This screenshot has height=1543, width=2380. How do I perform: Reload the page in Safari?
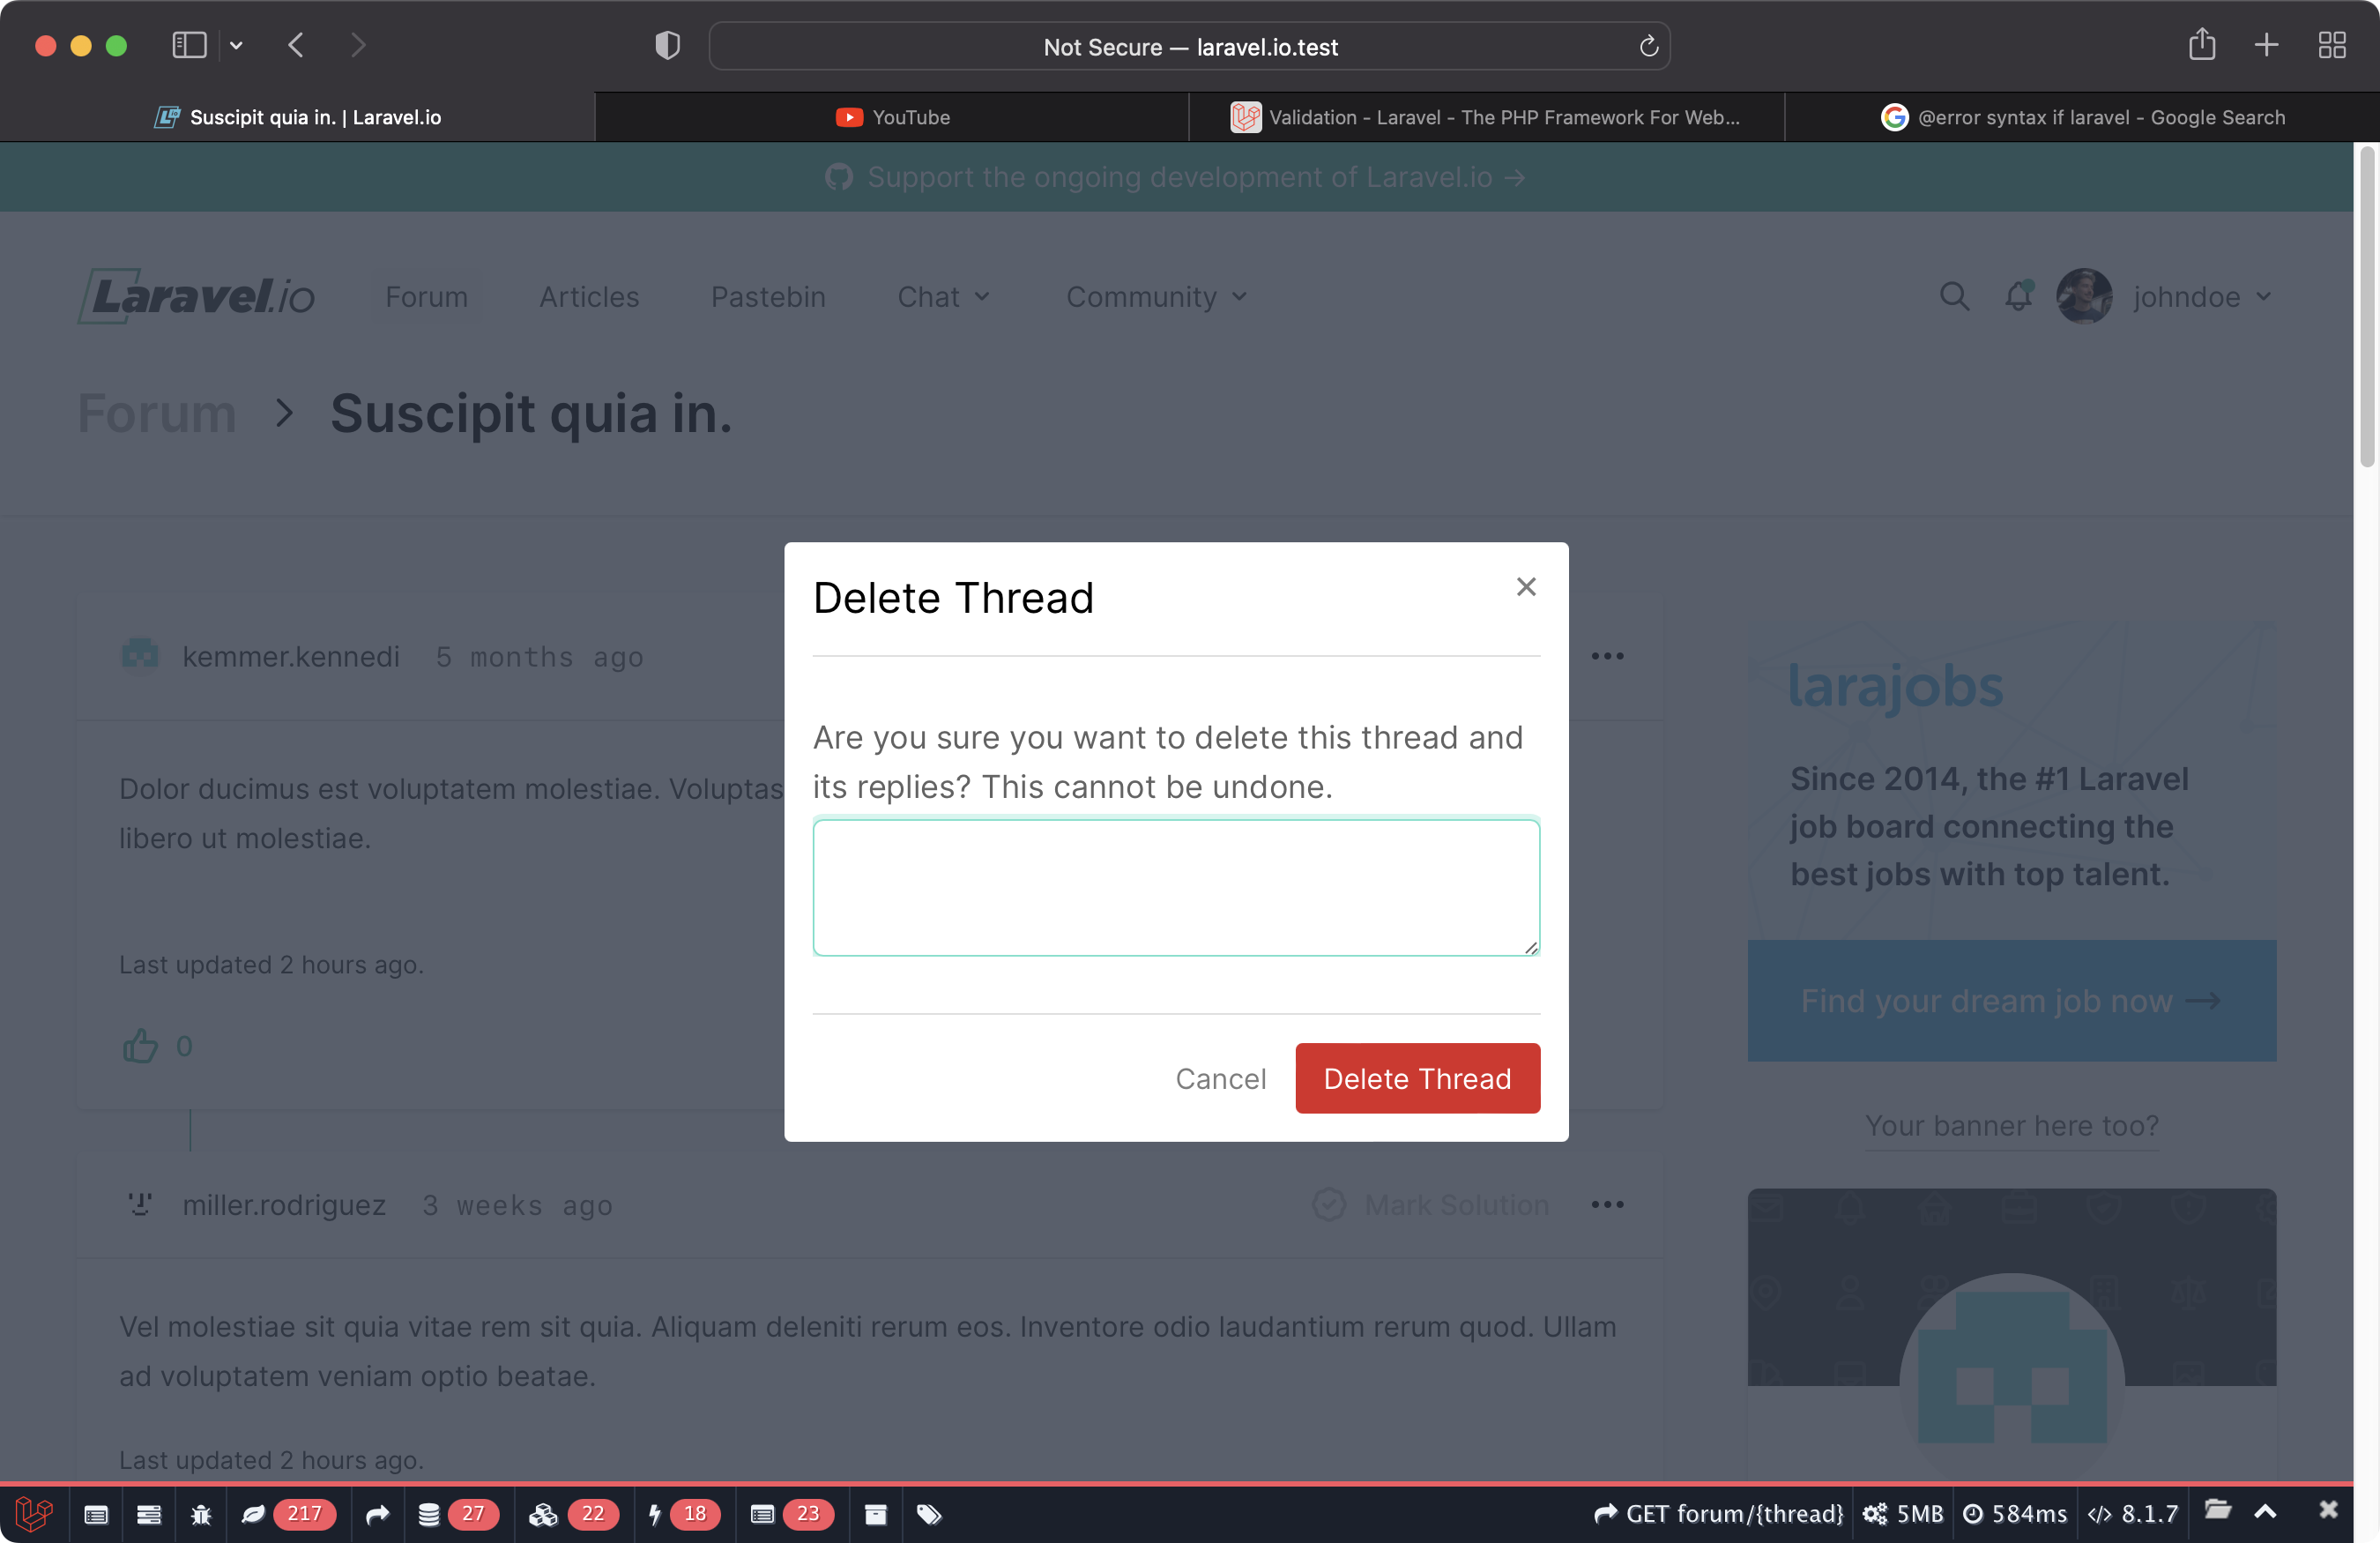pos(1648,46)
